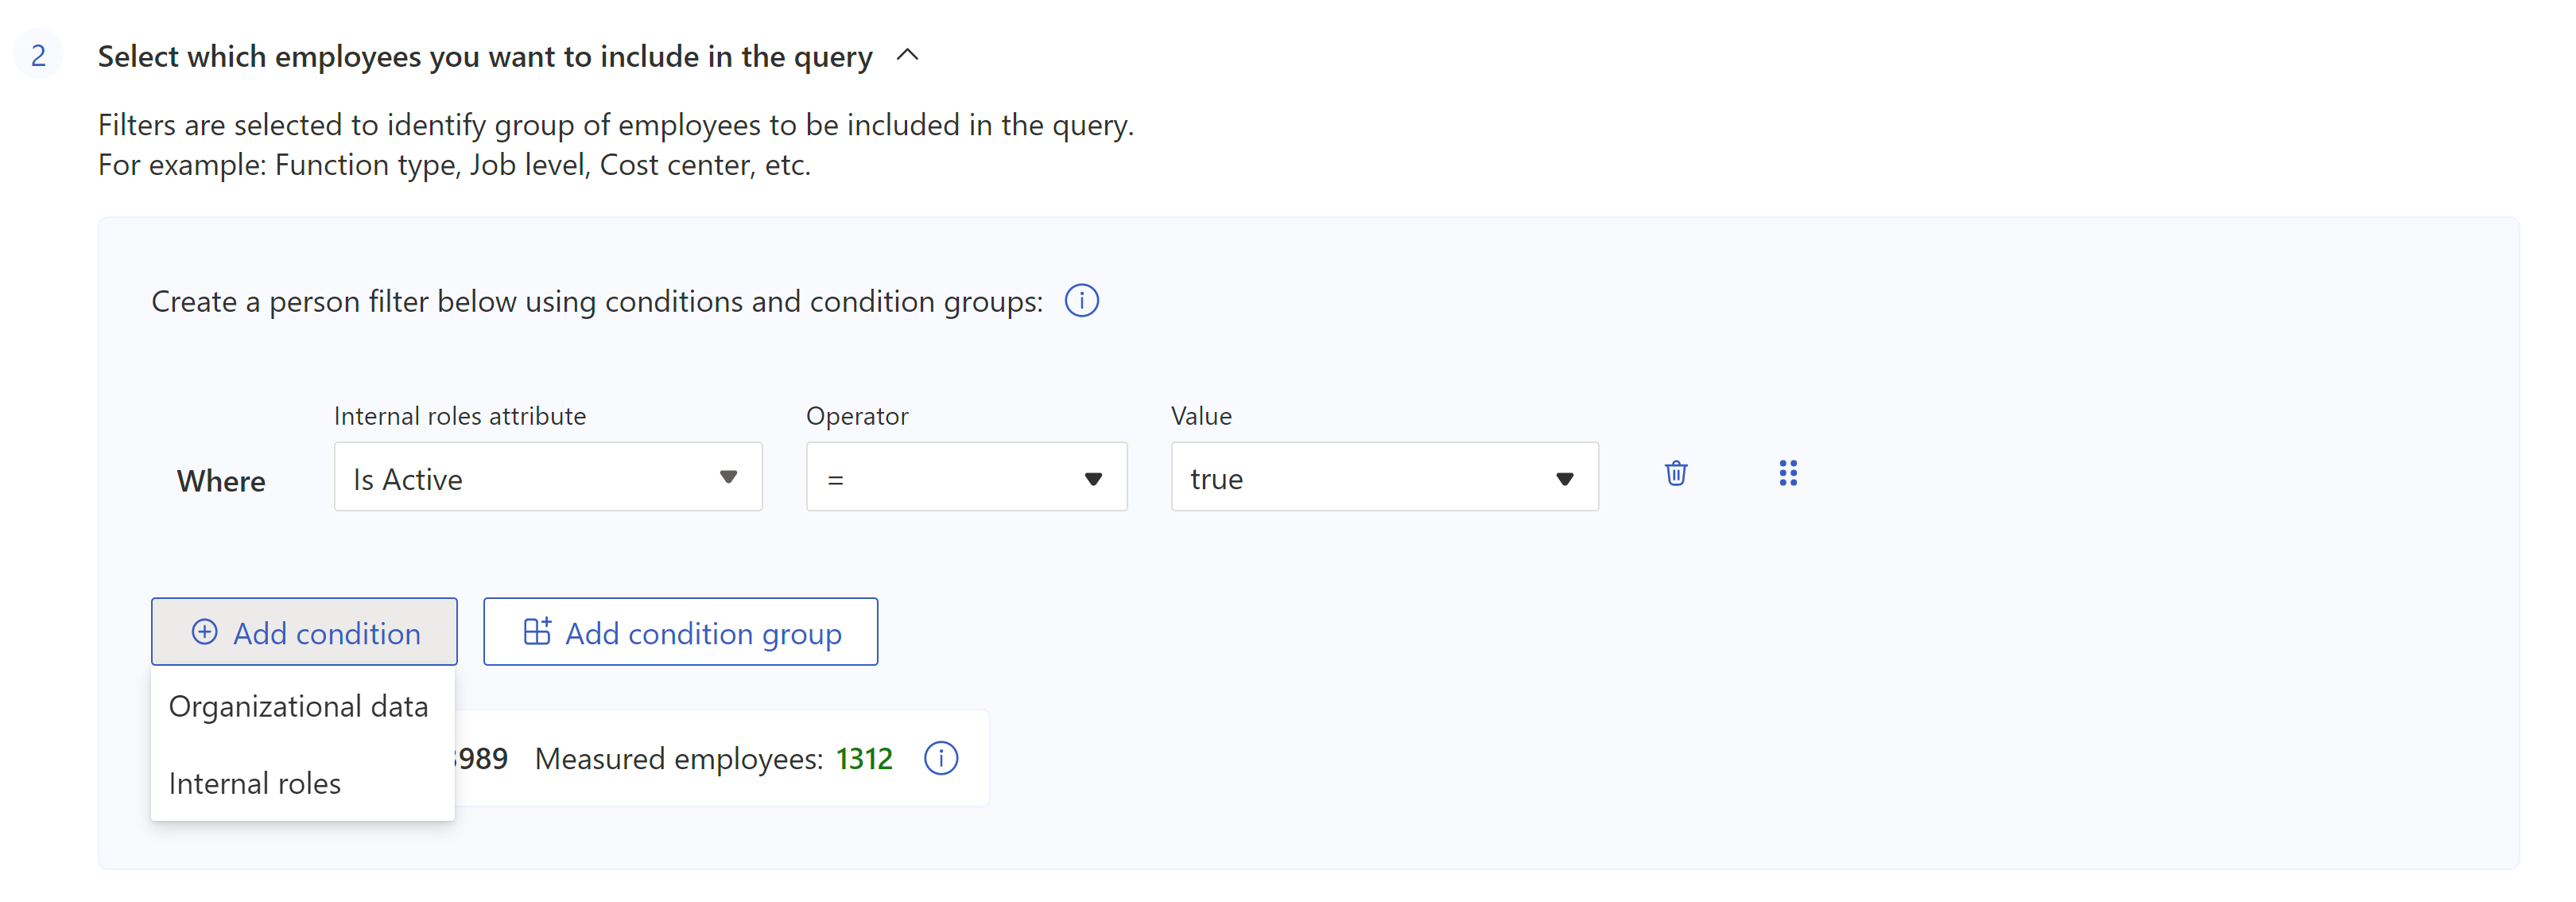Click the circled plus icon in Add condition

pyautogui.click(x=204, y=633)
